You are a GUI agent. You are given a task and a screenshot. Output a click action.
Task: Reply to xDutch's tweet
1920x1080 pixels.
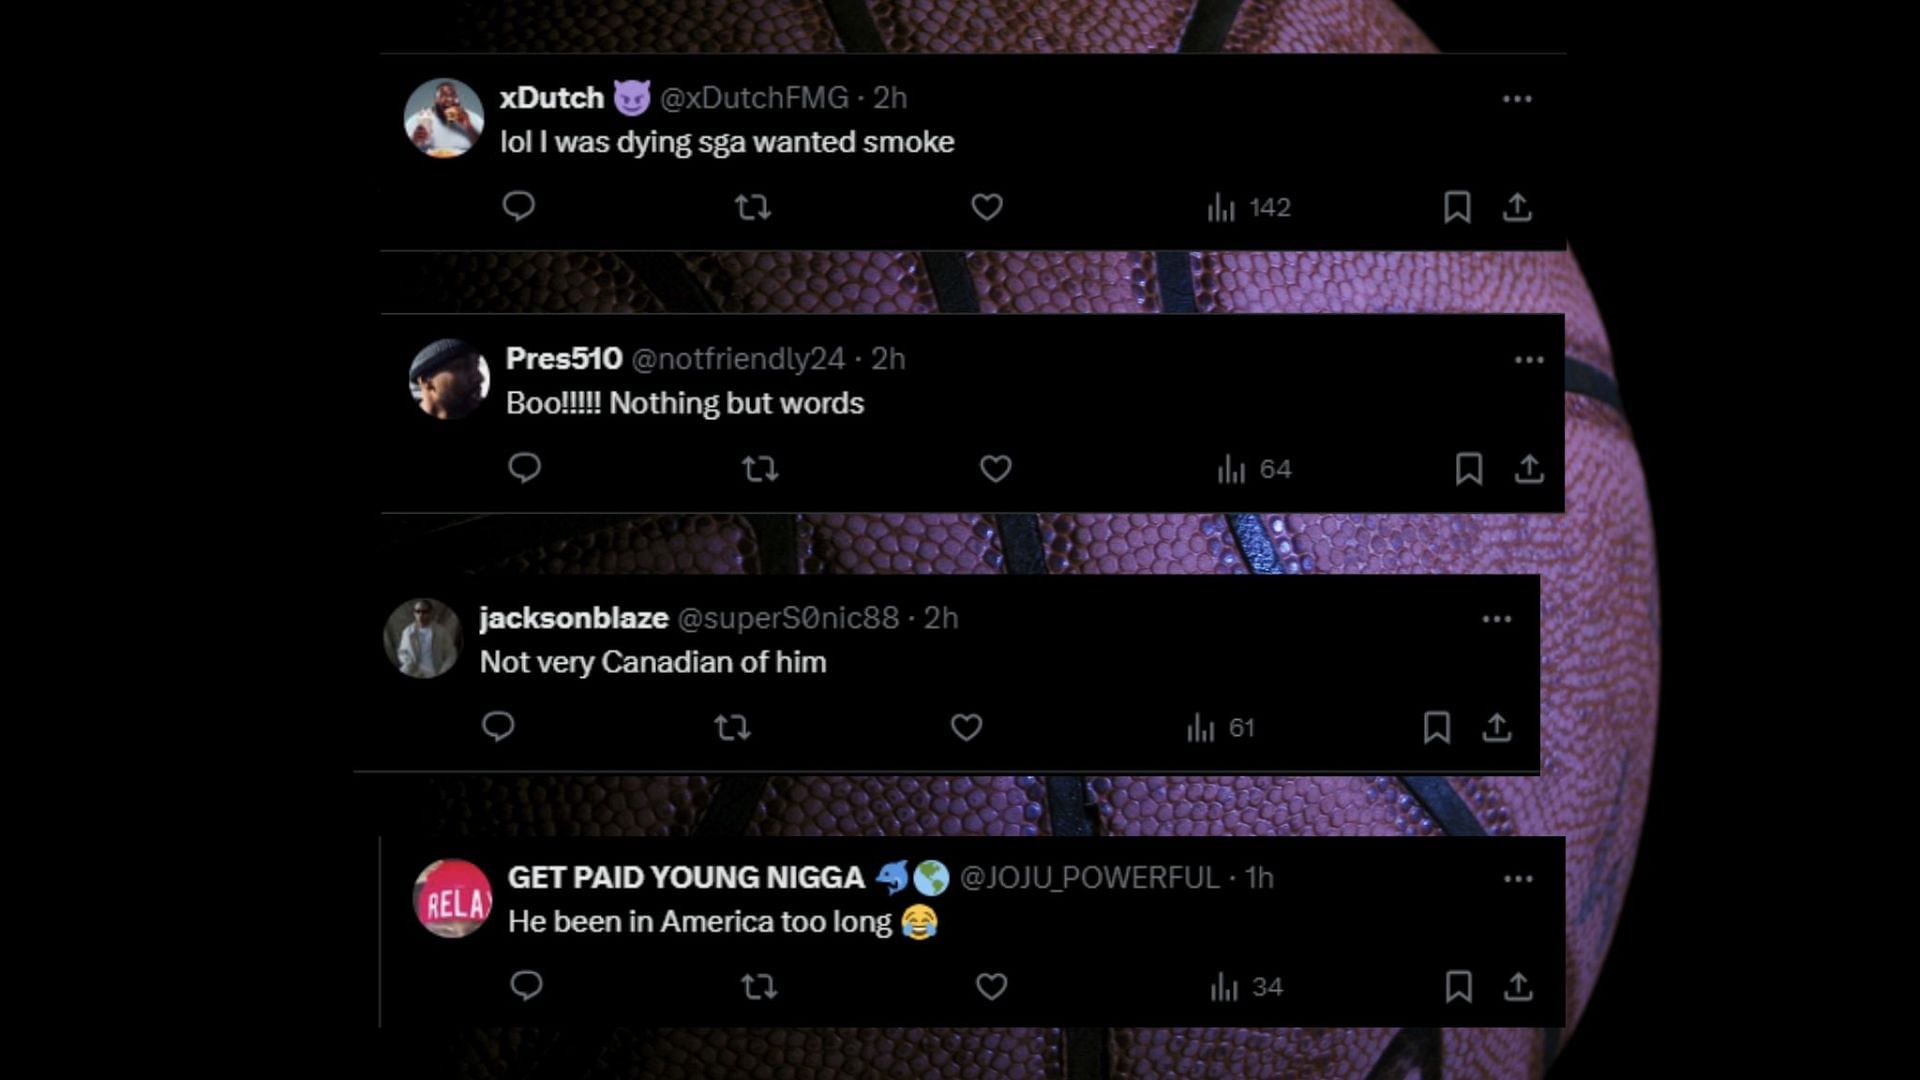pyautogui.click(x=518, y=206)
